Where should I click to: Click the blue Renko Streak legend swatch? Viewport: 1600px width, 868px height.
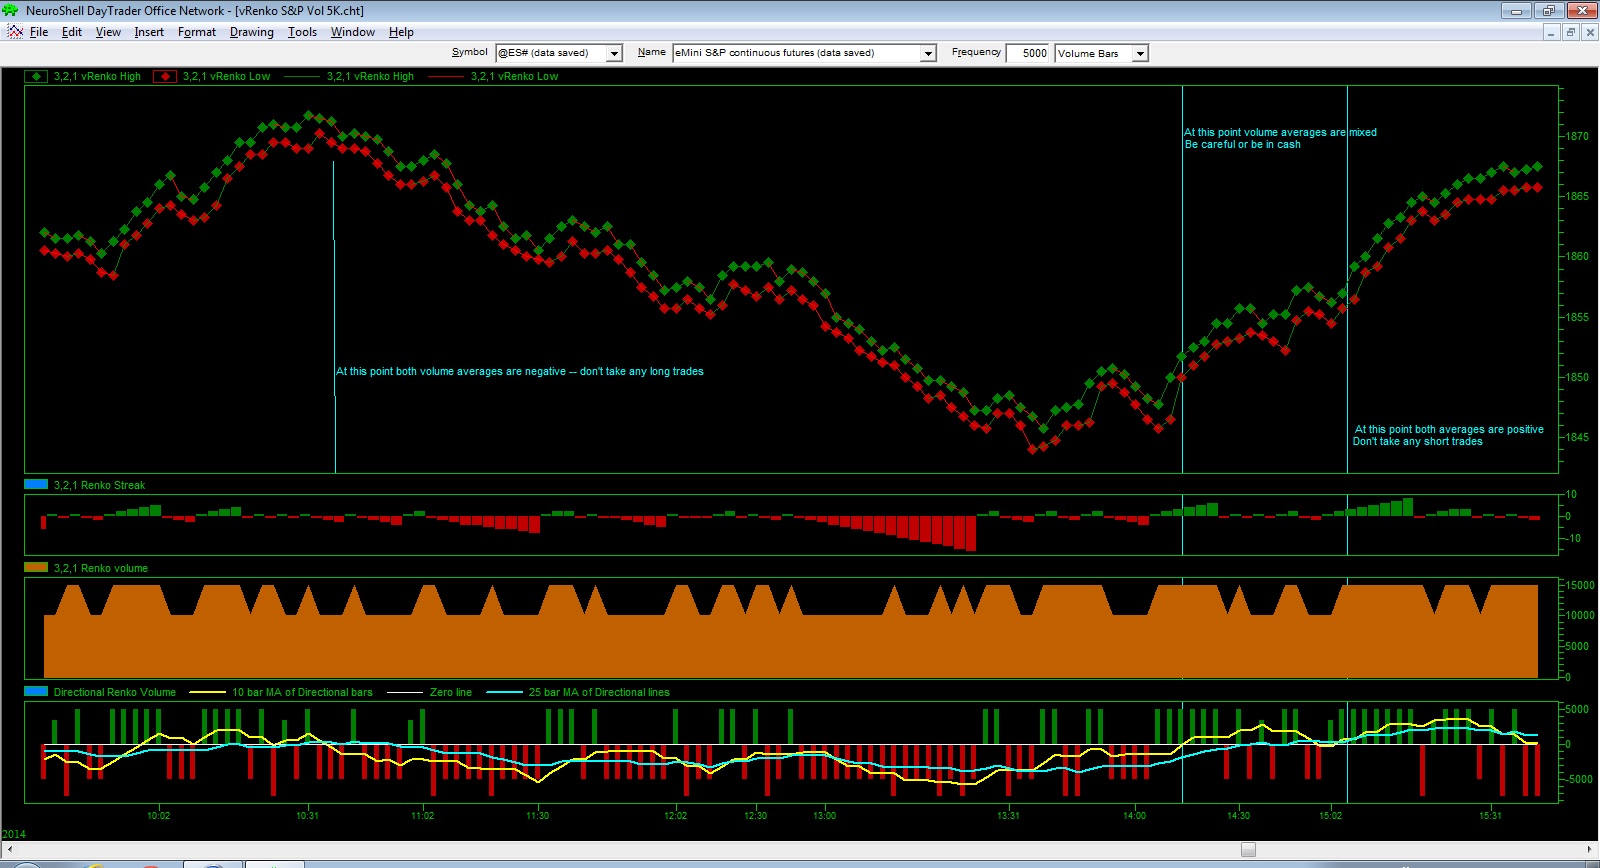click(36, 484)
